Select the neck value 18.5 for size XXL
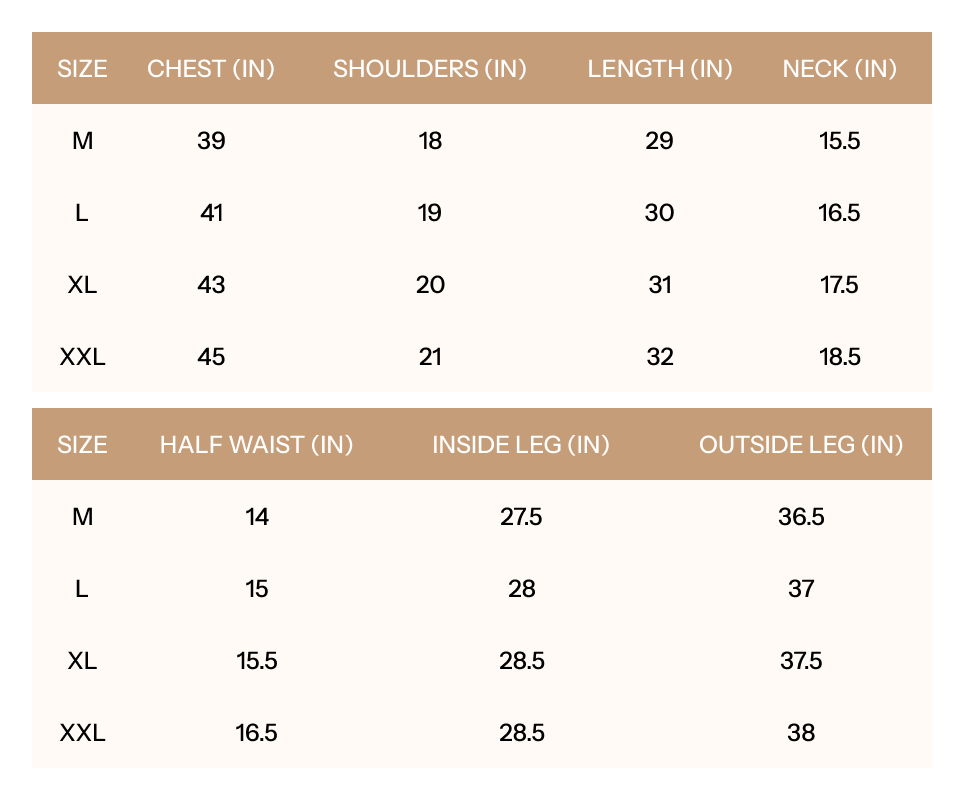The image size is (964, 800). point(839,357)
